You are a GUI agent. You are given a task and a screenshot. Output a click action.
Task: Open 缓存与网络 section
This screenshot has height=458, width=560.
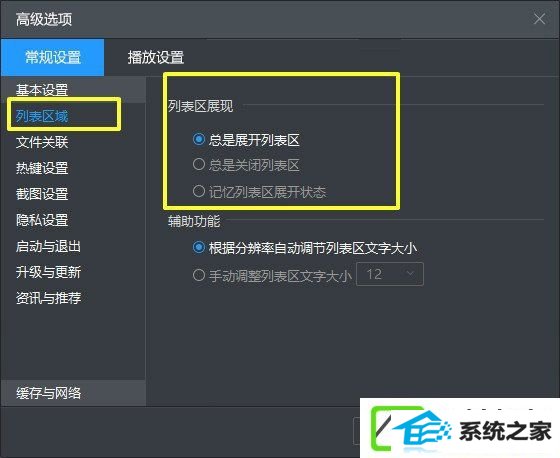48,393
